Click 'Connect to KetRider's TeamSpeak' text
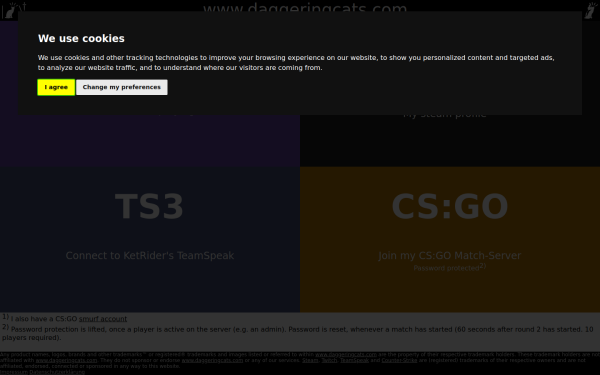This screenshot has height=375, width=600. tap(150, 256)
